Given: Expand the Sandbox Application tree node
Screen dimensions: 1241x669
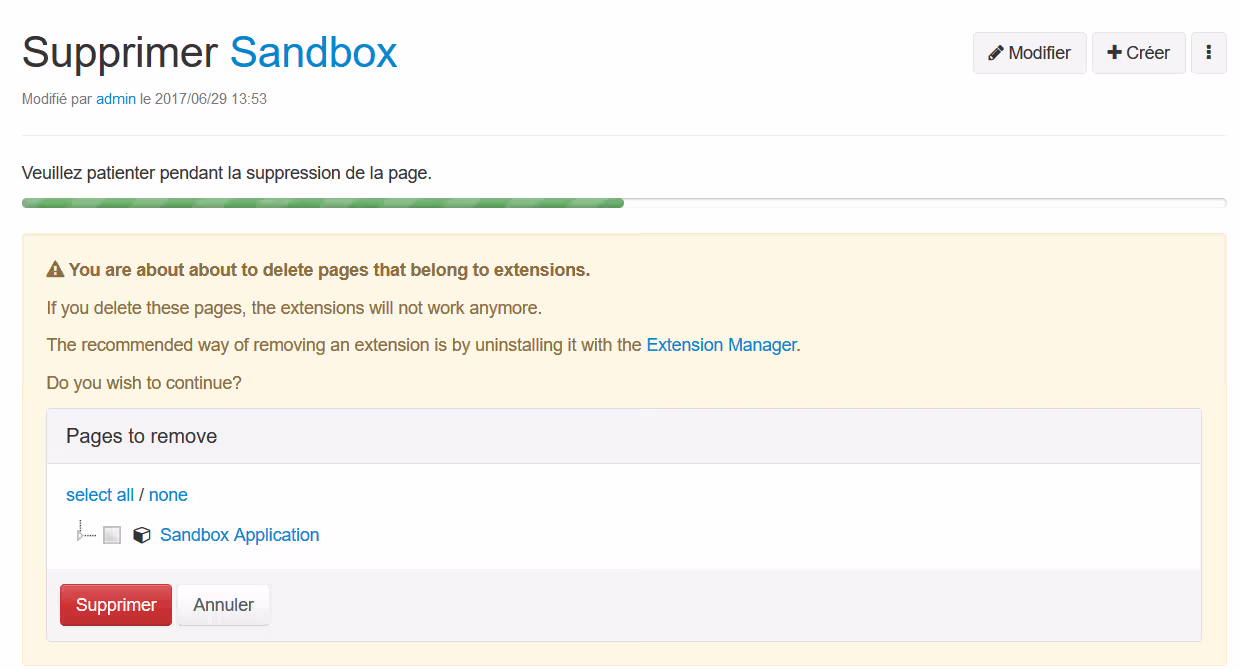Looking at the screenshot, I should (81, 535).
